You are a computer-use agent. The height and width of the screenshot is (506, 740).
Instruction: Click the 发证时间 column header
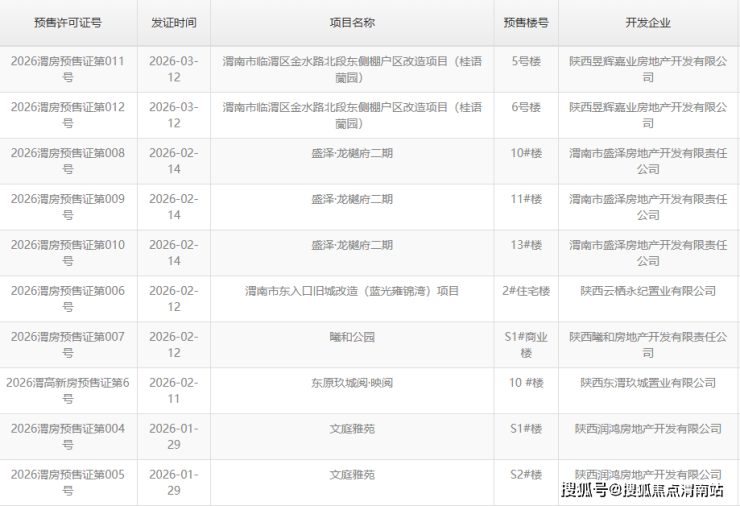click(174, 23)
